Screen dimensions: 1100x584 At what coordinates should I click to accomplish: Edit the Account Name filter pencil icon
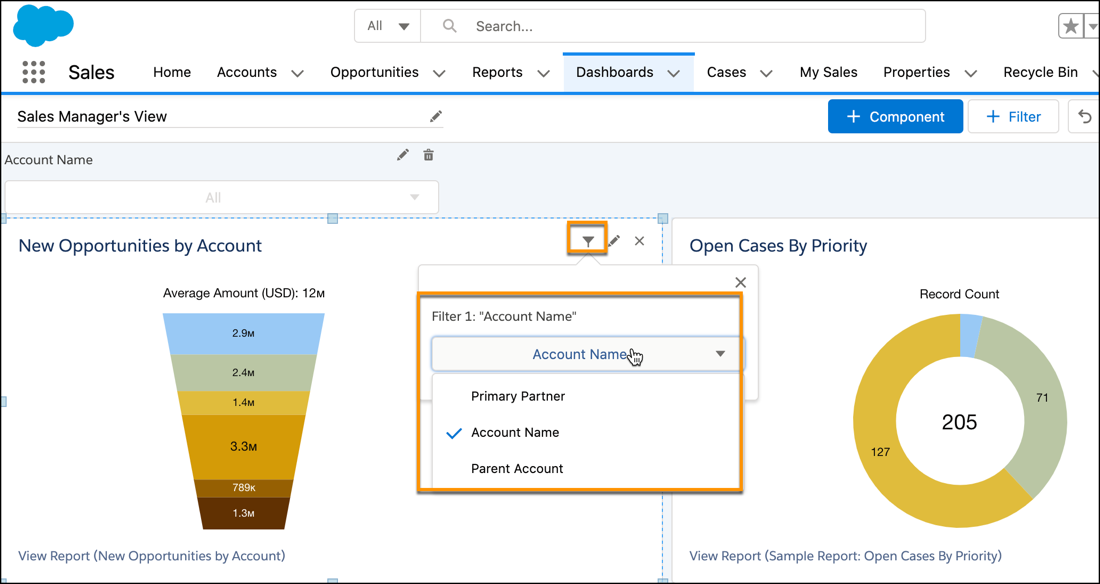(402, 155)
